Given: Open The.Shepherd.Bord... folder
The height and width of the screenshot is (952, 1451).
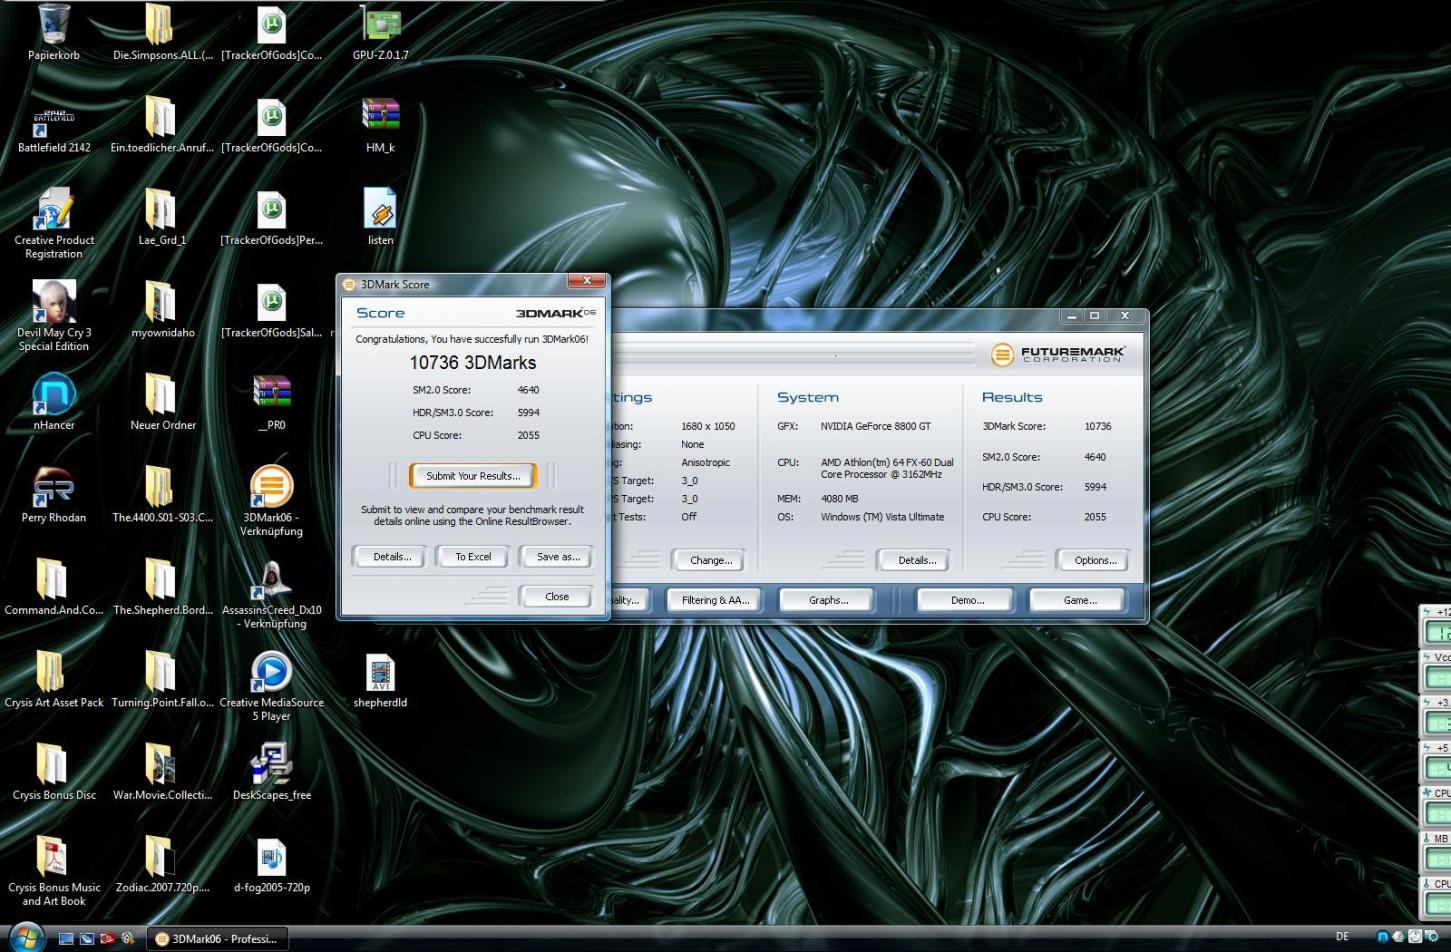Looking at the screenshot, I should [162, 587].
